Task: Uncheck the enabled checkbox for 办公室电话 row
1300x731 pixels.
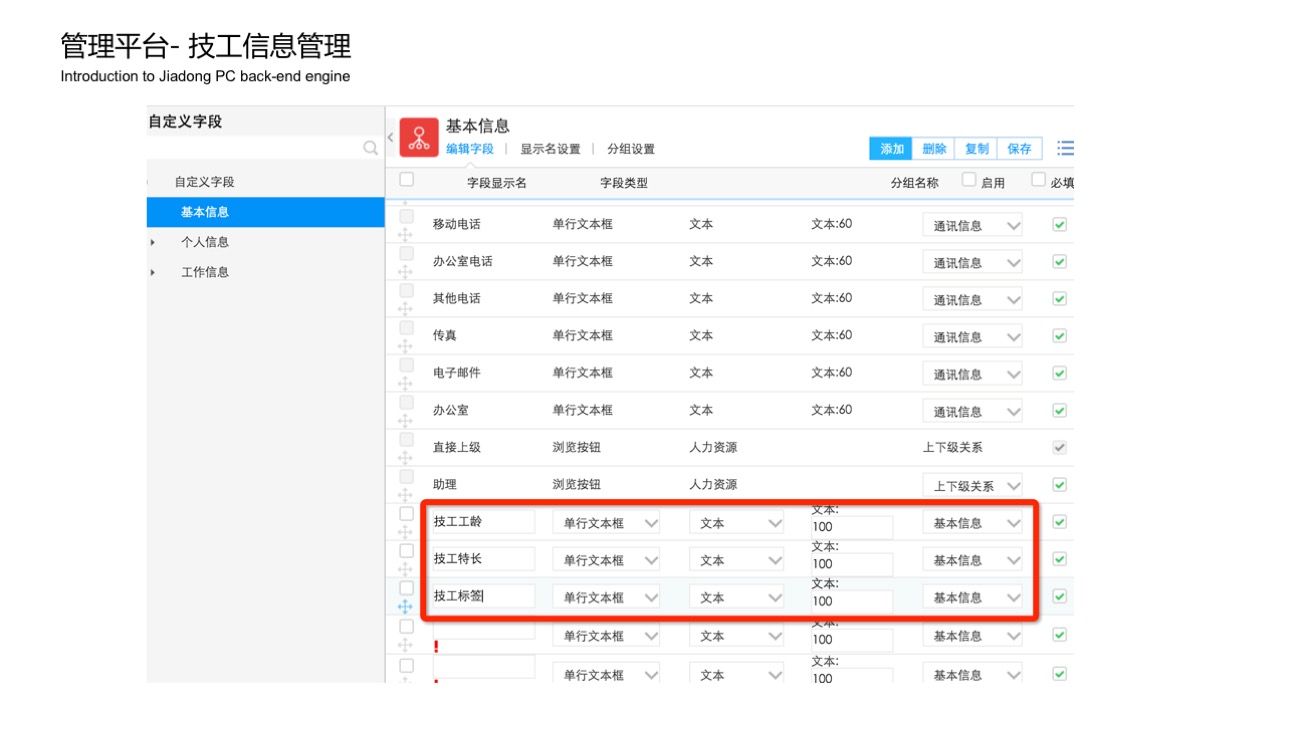Action: pos(1059,262)
